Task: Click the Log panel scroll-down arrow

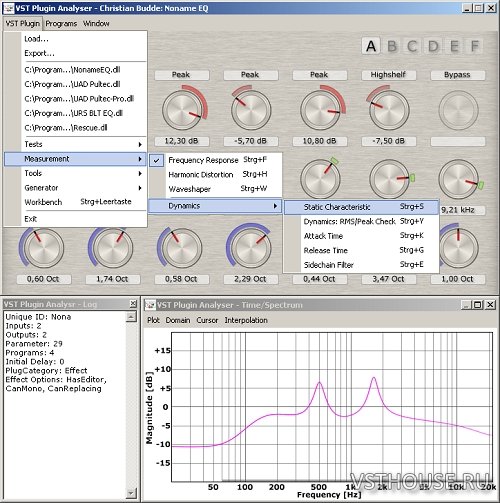Action: [131, 493]
